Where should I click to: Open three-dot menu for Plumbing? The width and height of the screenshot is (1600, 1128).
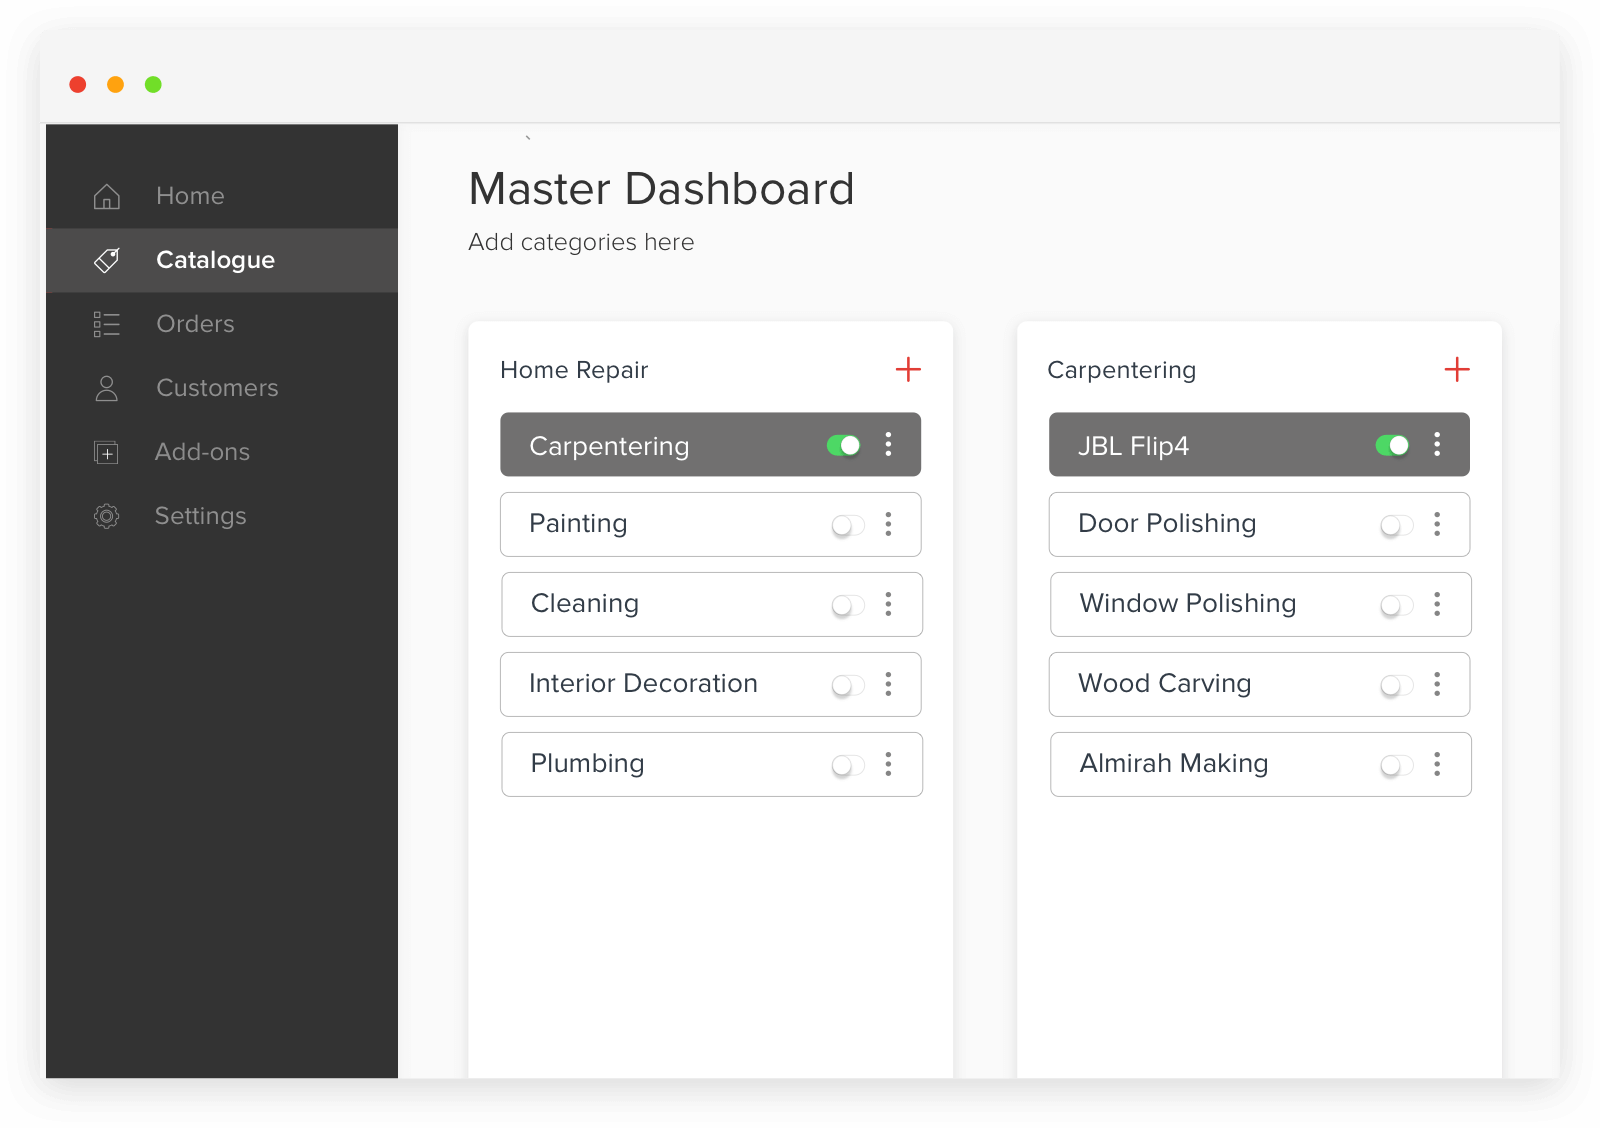click(x=888, y=764)
